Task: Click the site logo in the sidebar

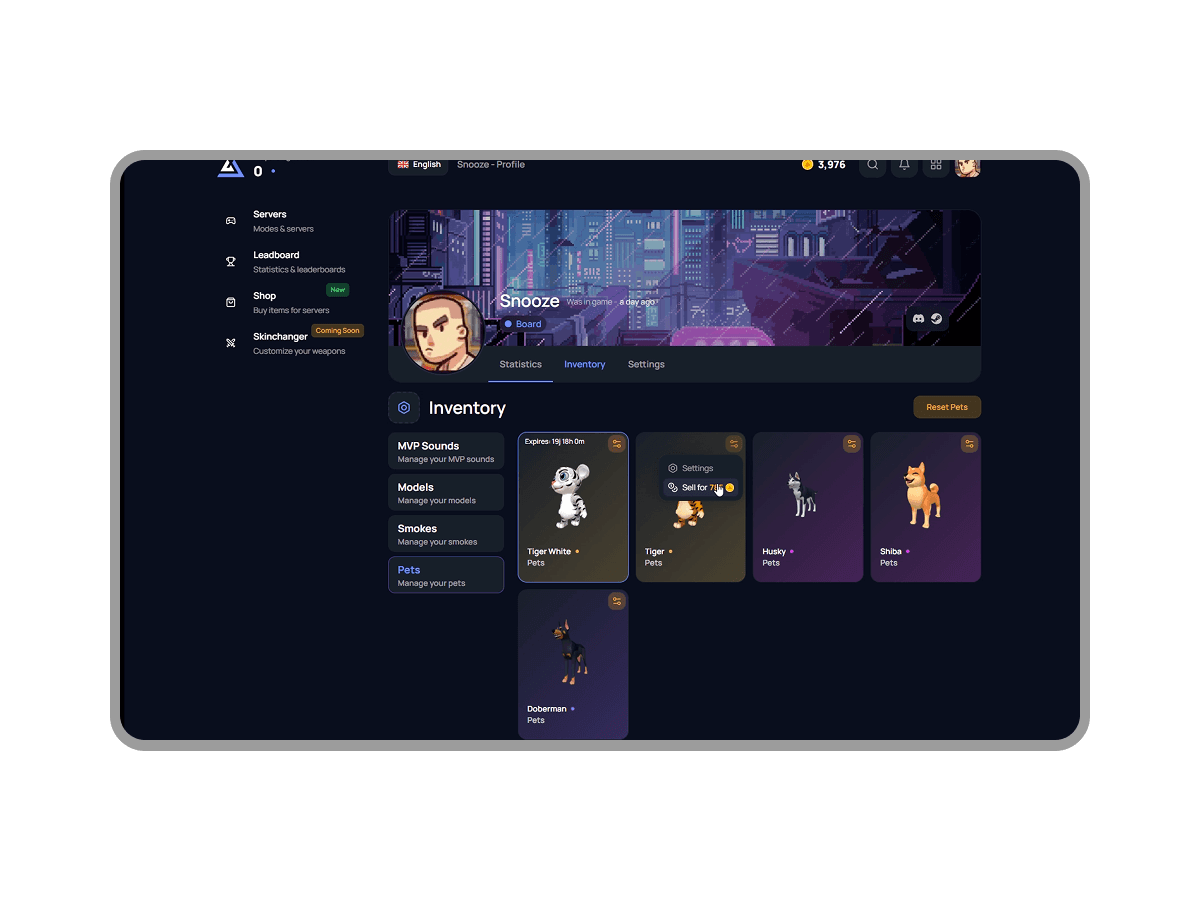Action: click(x=230, y=168)
